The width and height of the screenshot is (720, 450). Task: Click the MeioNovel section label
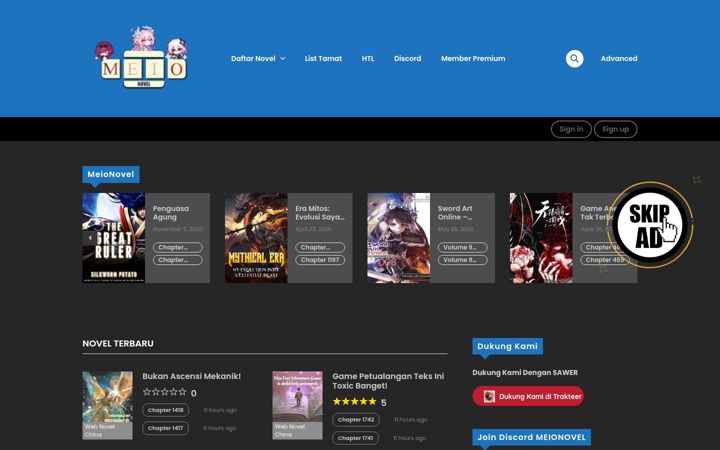(x=111, y=174)
